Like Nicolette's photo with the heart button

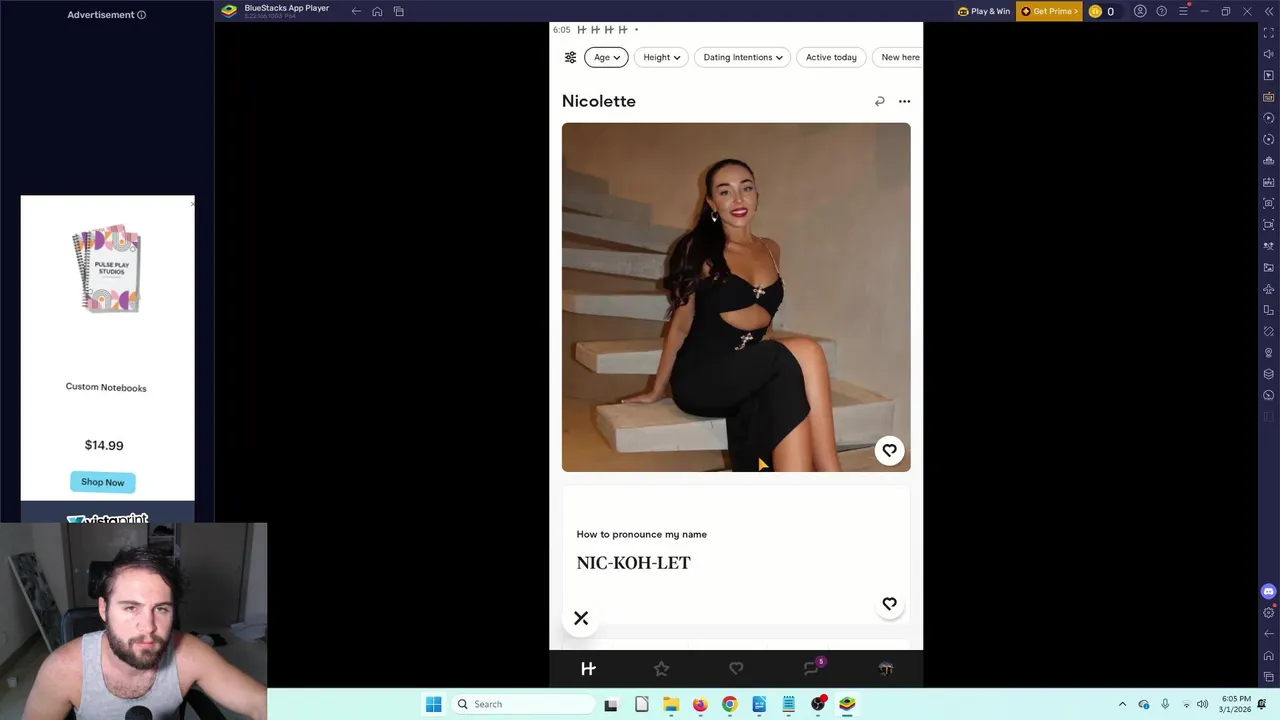pyautogui.click(x=889, y=451)
